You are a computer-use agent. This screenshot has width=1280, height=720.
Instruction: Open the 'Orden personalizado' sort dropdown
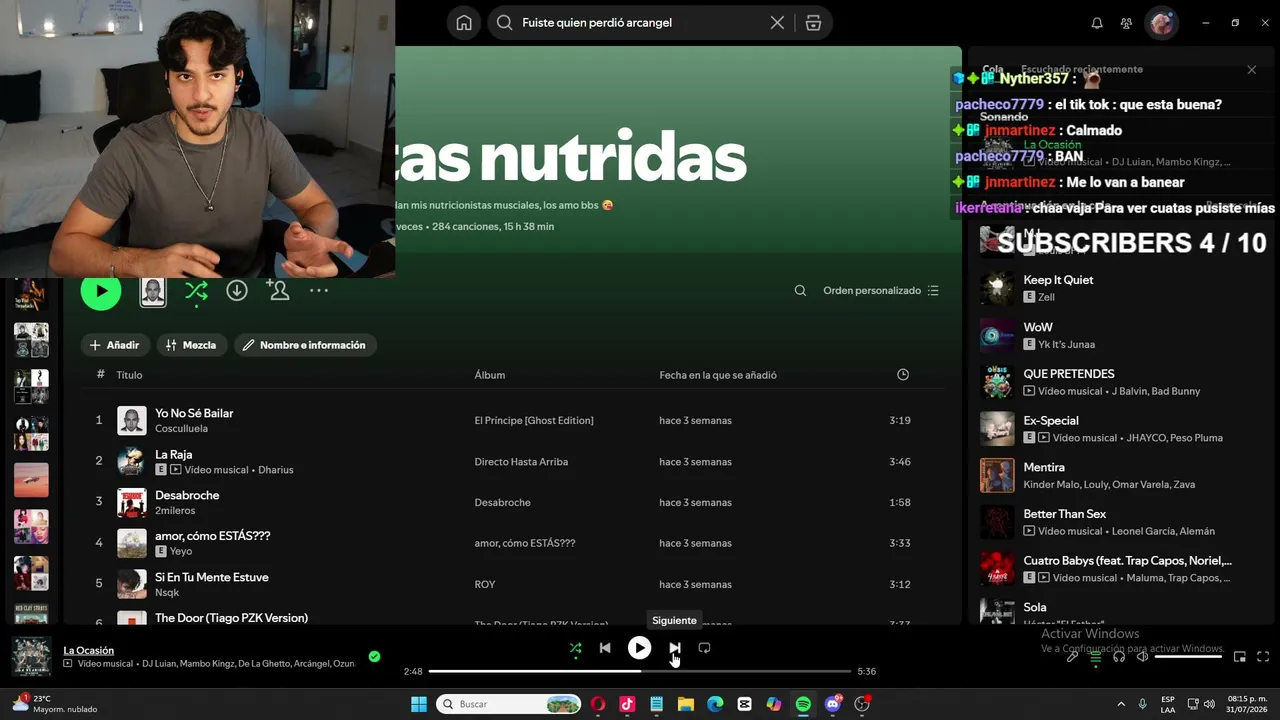[881, 291]
